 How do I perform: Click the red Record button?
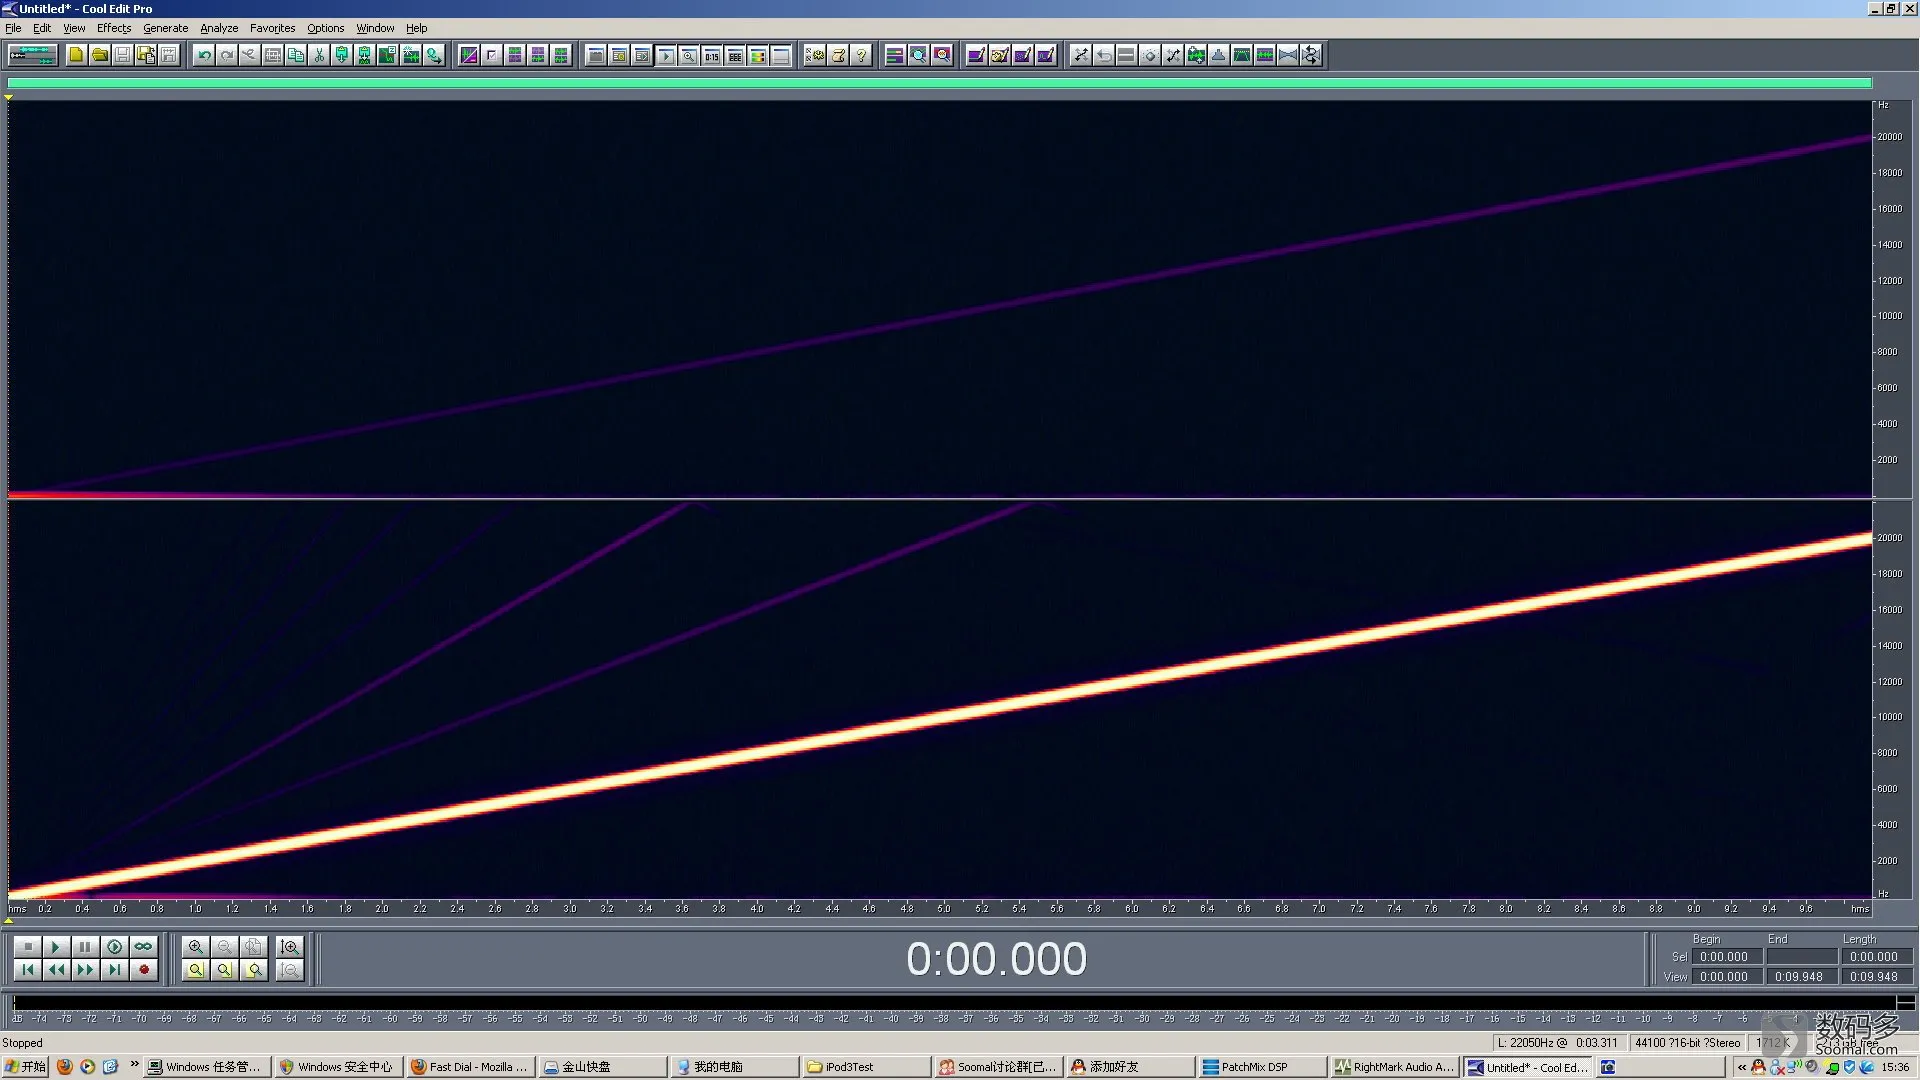143,969
